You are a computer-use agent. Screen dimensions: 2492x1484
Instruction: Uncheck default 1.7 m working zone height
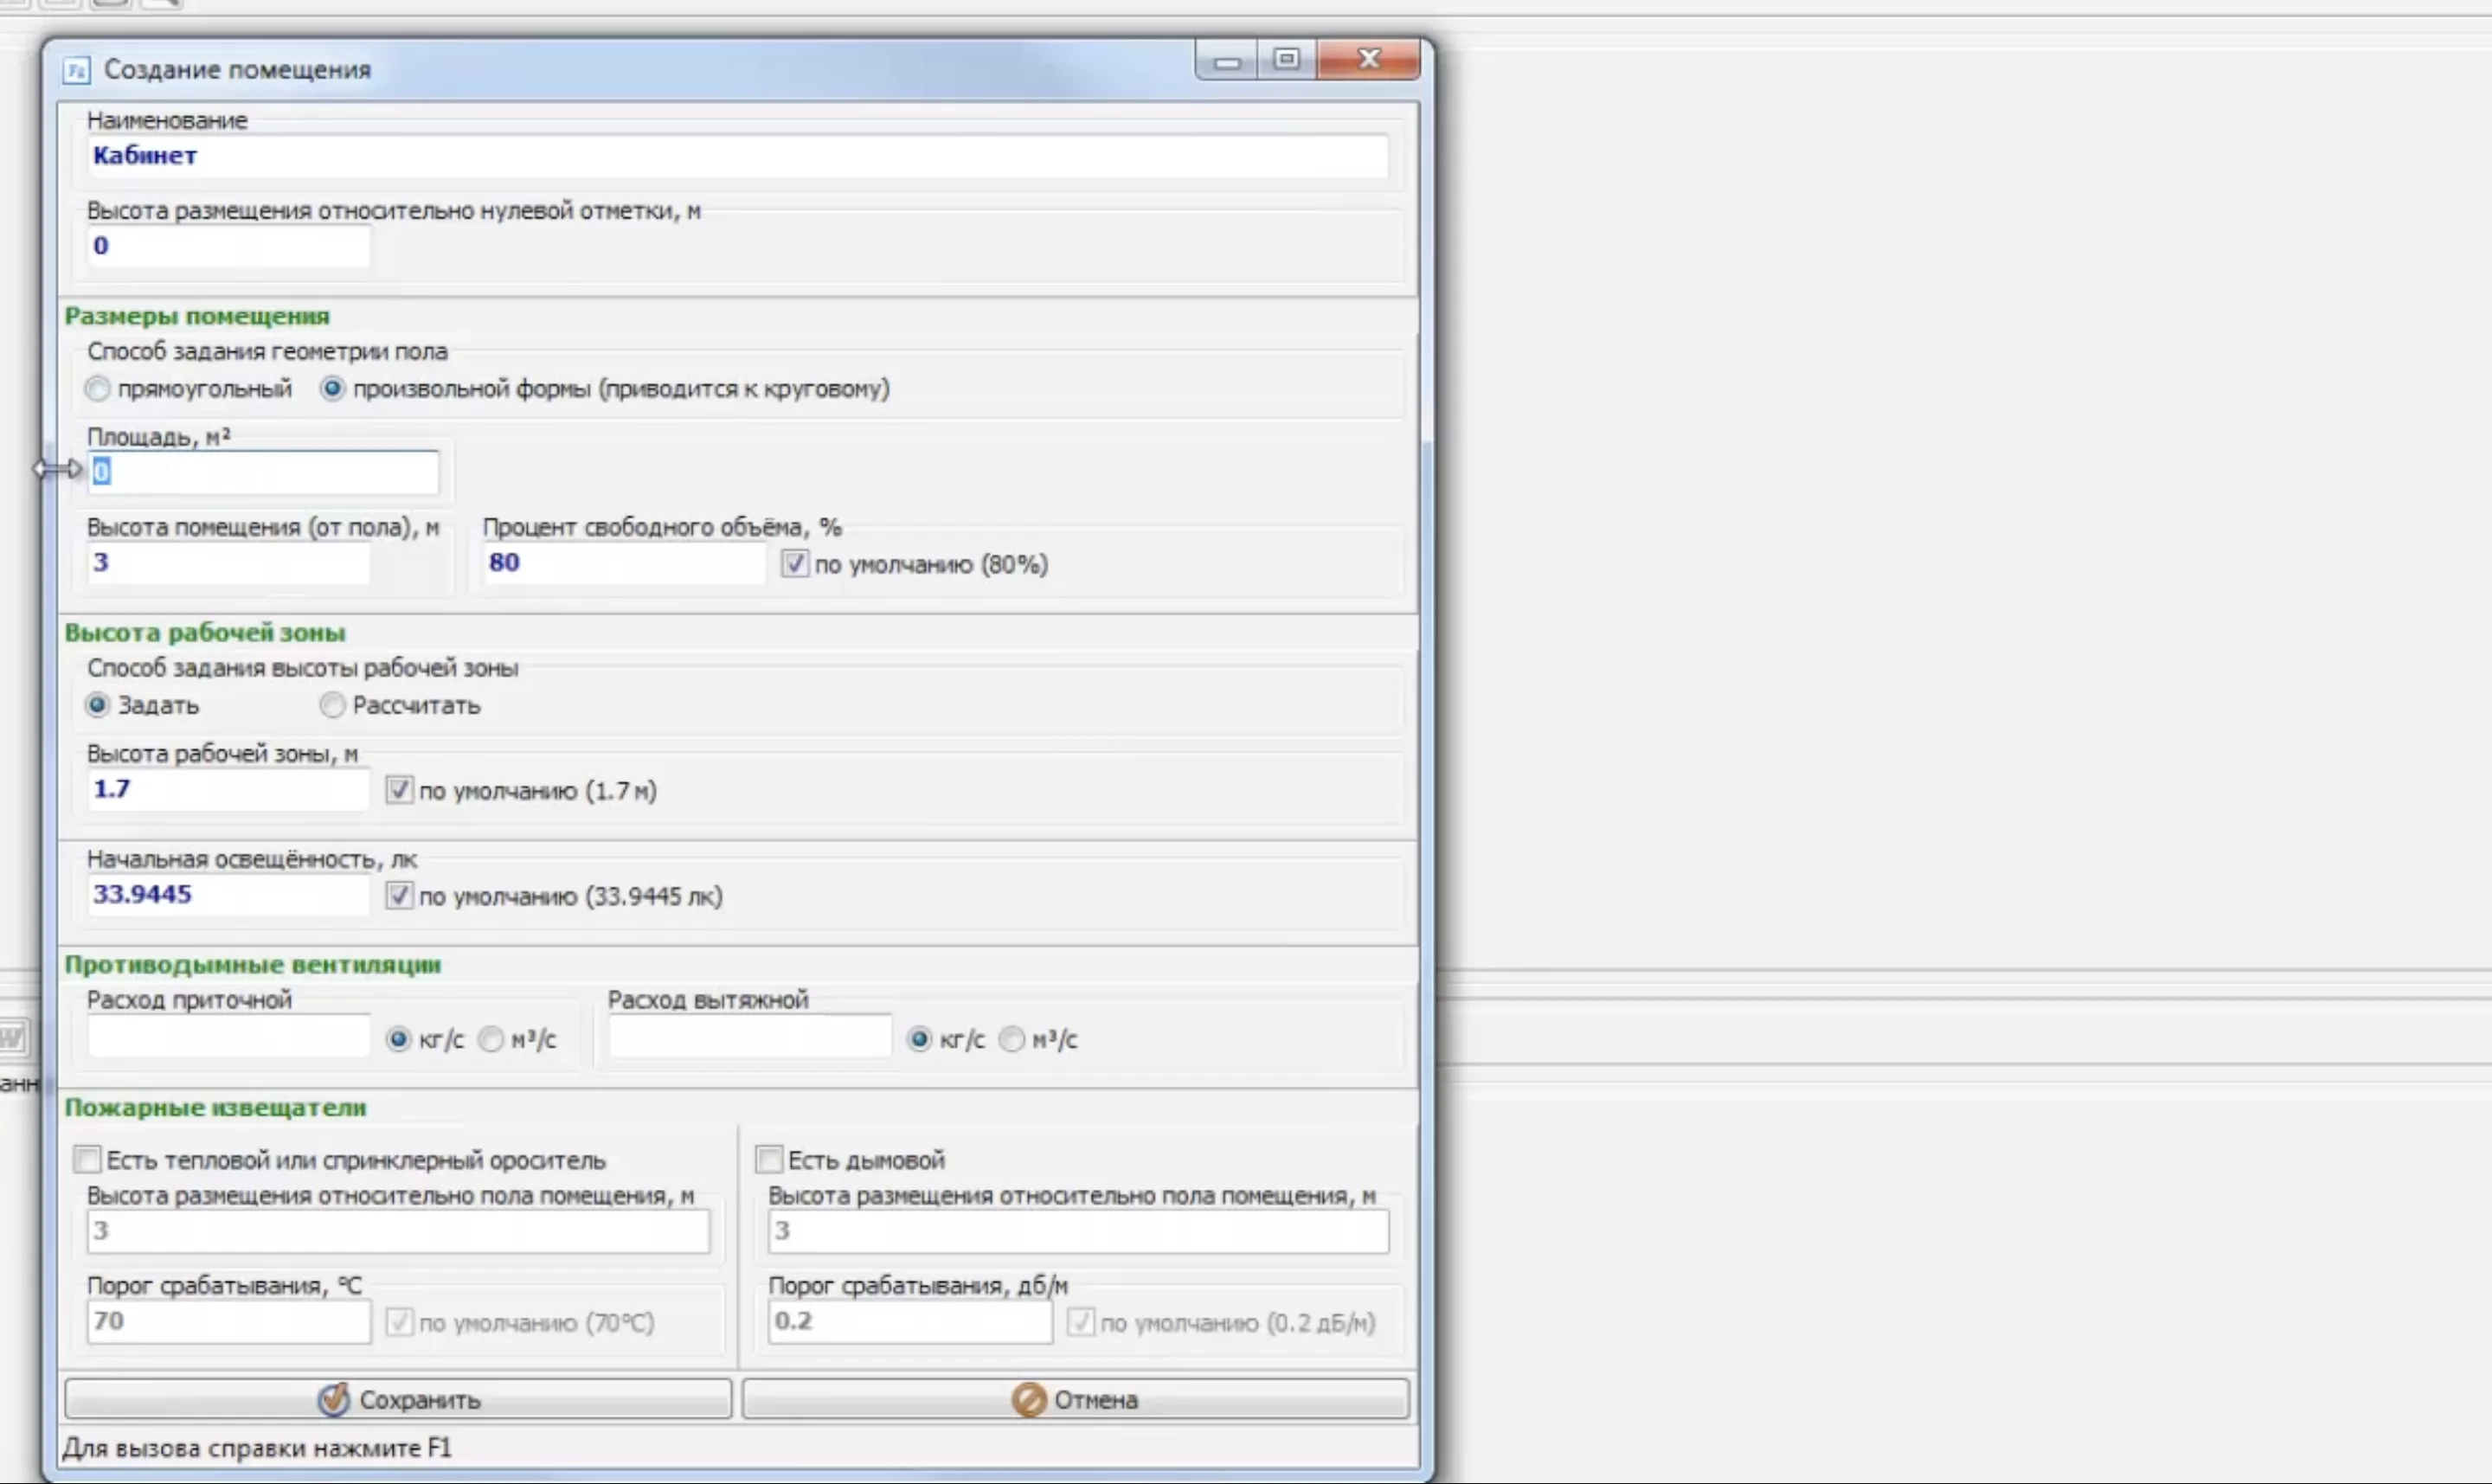click(399, 790)
